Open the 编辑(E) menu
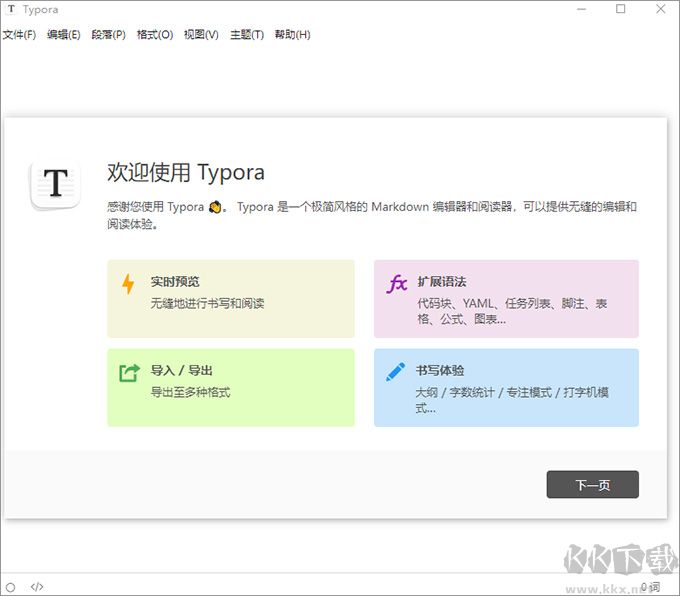 [64, 35]
